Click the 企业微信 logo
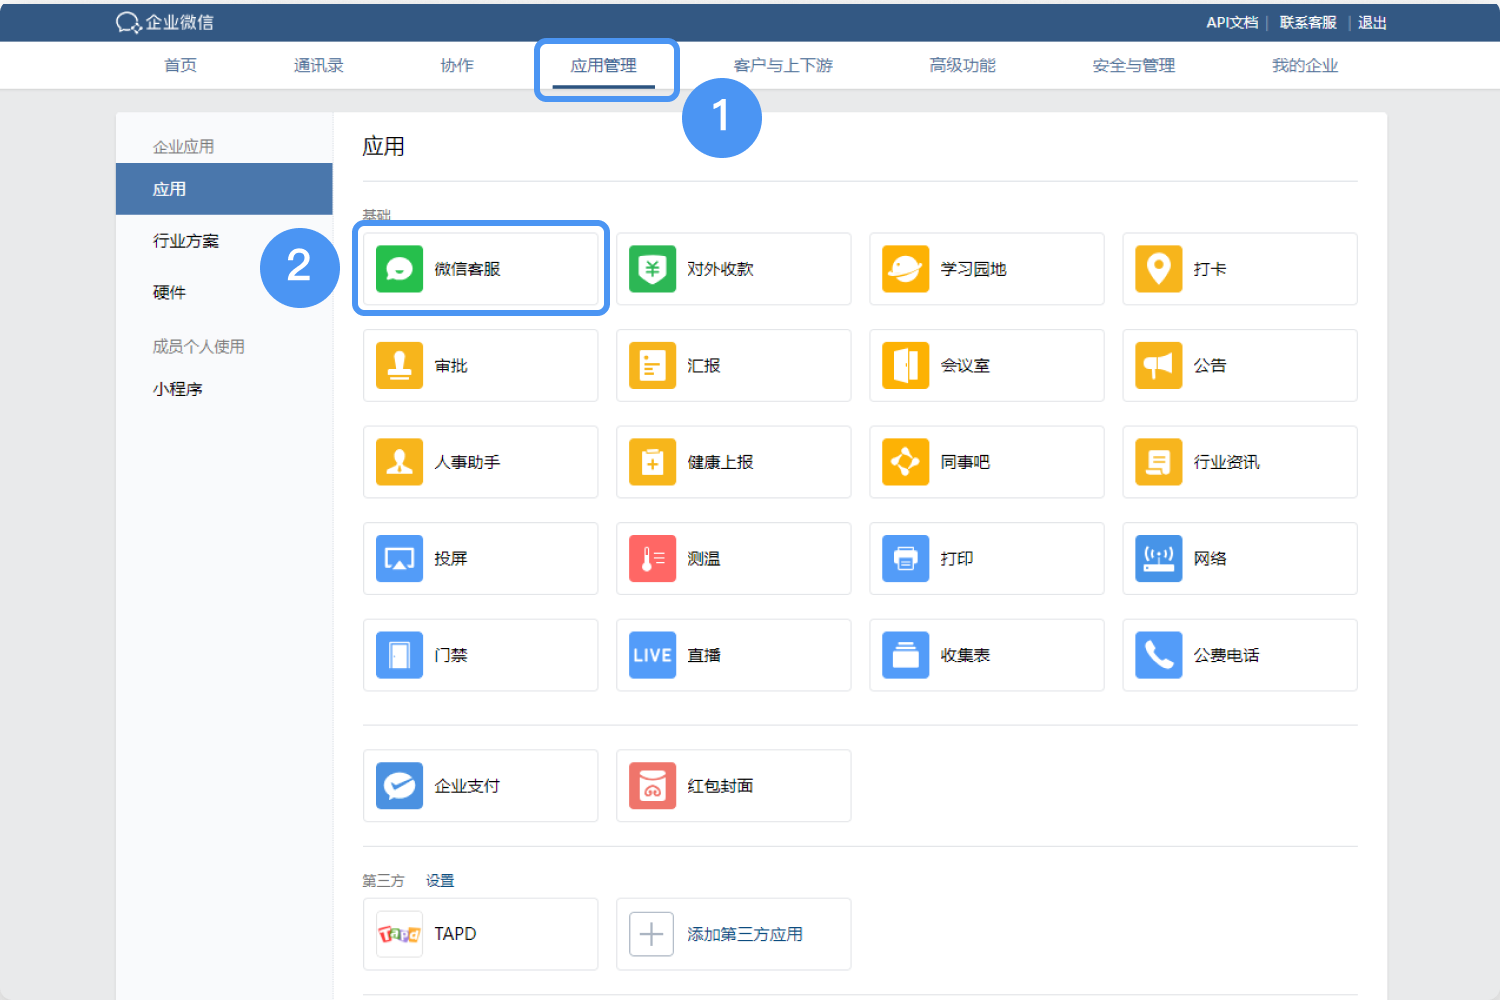Screen dimensions: 1500x1000 coord(164,22)
